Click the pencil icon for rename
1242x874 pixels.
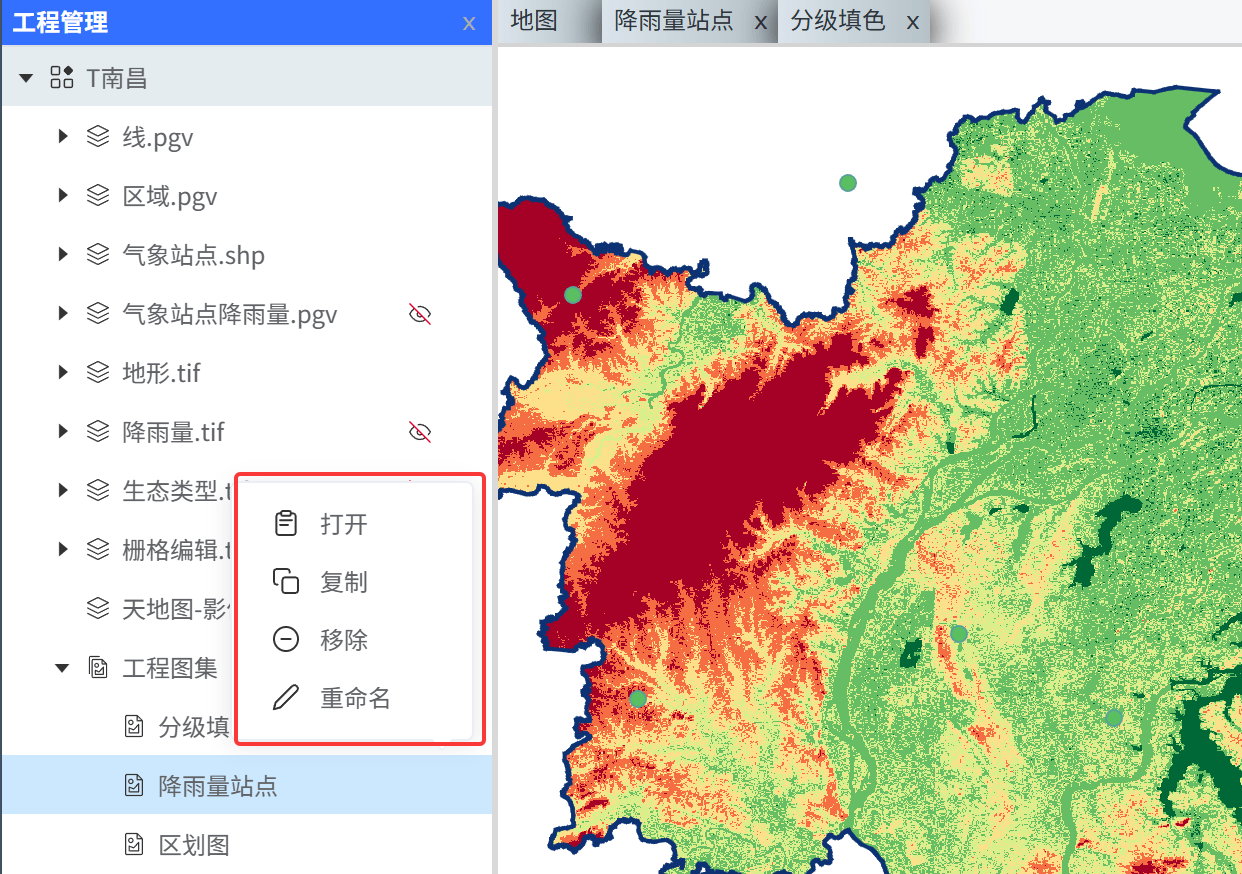(286, 697)
